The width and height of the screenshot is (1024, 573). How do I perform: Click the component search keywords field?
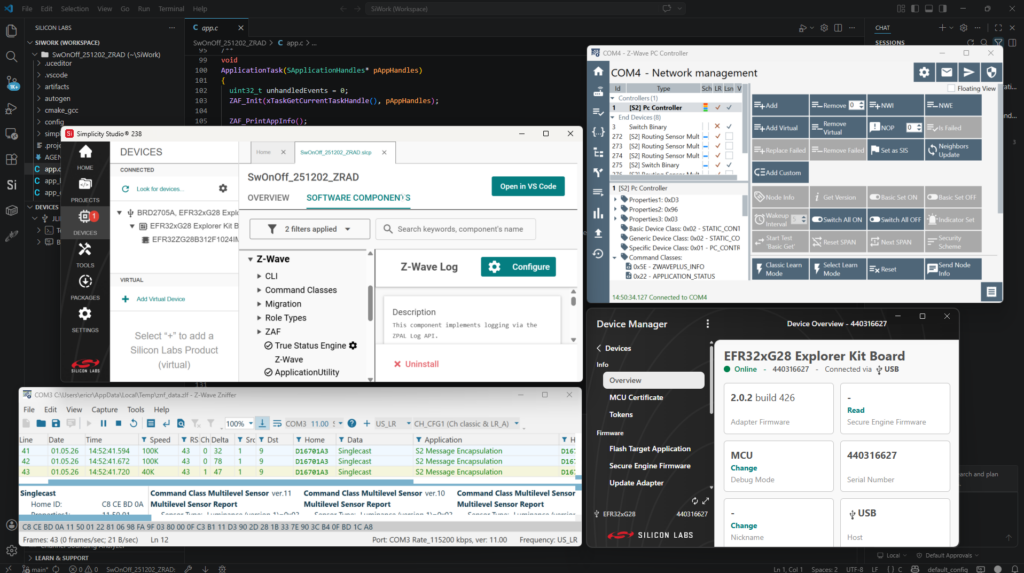pos(455,229)
